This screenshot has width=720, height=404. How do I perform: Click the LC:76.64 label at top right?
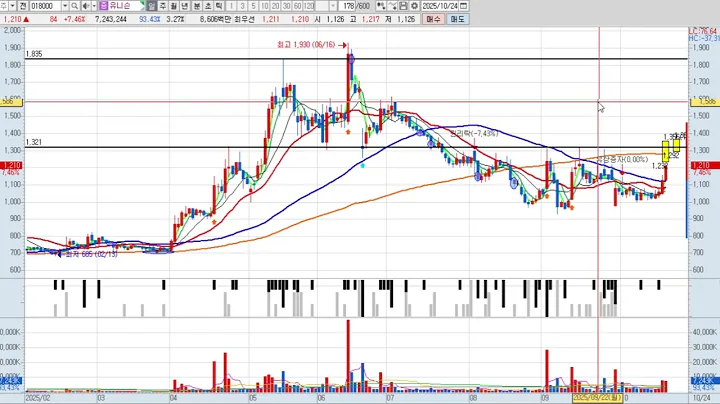(703, 31)
